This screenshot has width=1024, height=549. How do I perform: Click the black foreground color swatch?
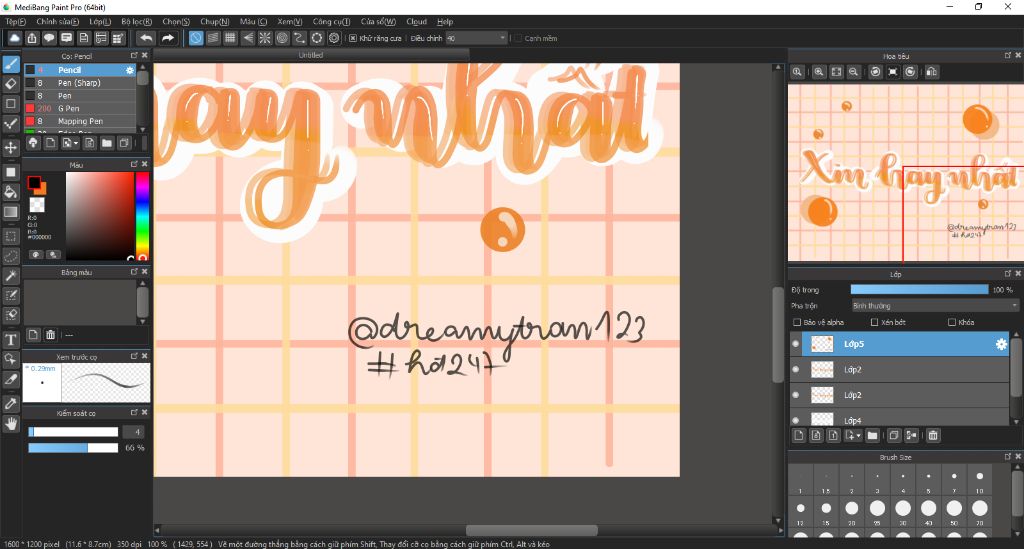[x=33, y=182]
